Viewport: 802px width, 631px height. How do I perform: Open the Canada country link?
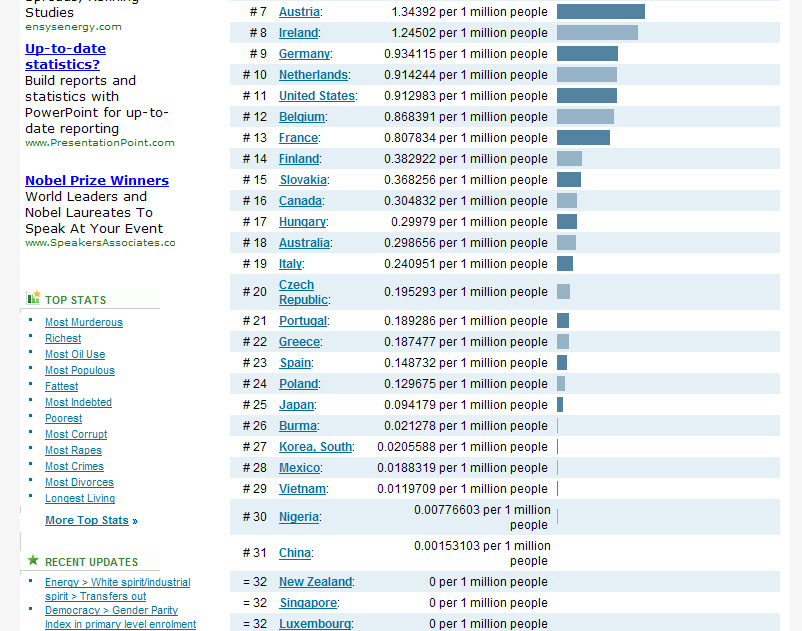300,200
